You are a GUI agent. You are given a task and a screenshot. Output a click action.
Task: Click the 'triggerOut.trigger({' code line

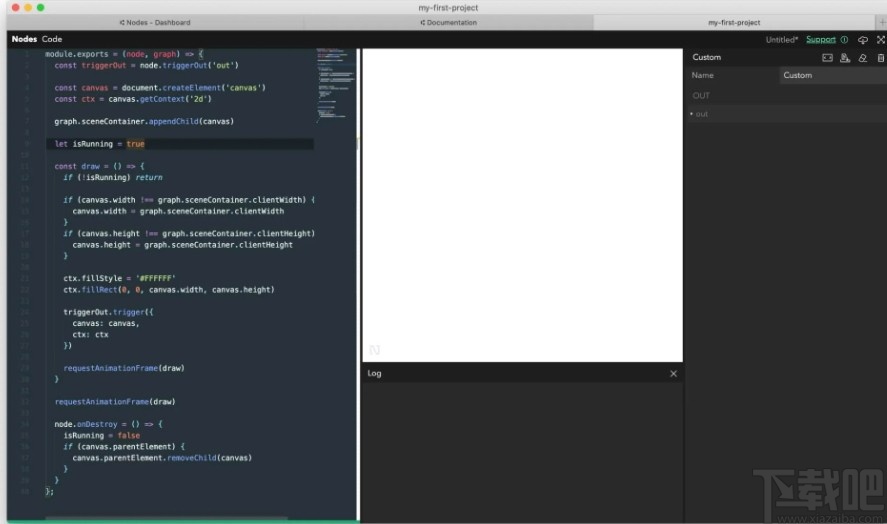[x=108, y=312]
